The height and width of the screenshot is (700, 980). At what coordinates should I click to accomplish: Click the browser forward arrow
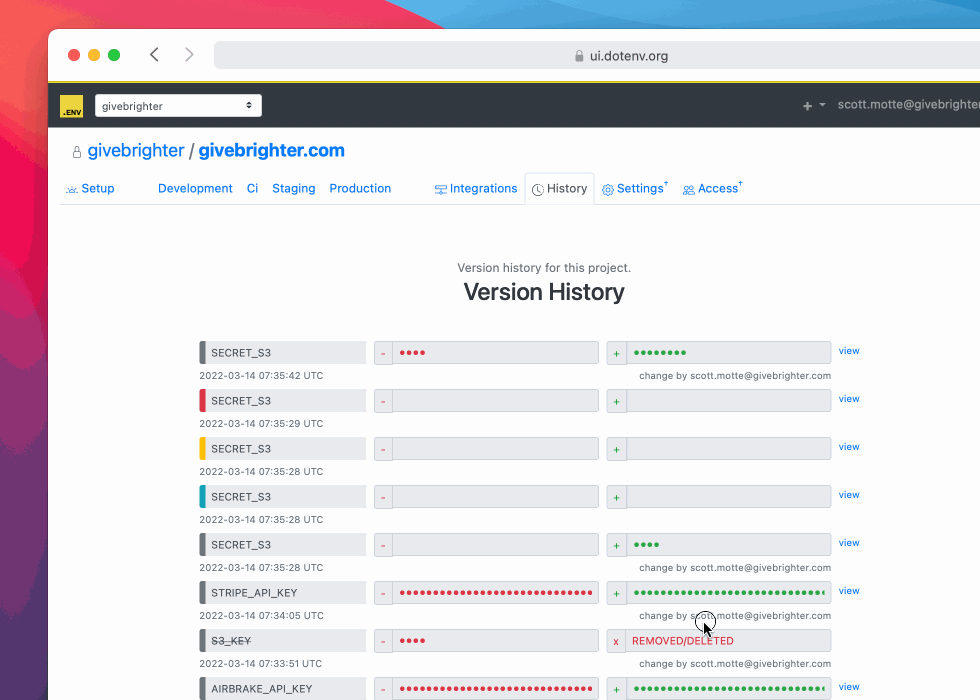(189, 55)
